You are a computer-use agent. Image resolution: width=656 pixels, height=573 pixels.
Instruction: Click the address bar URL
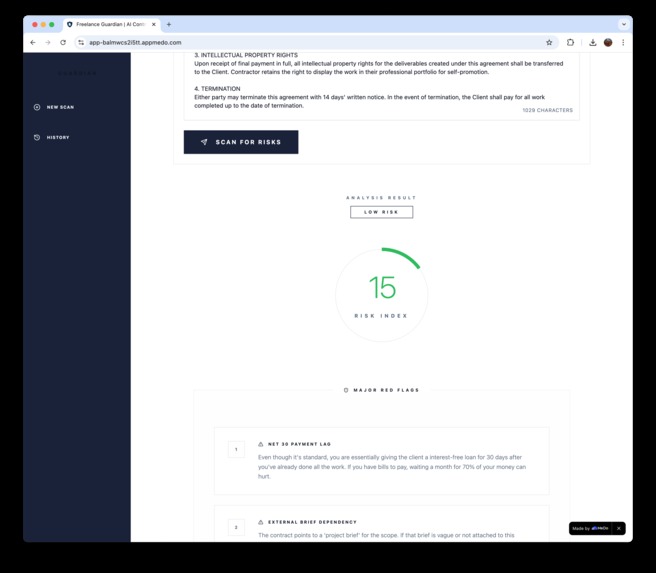coord(135,42)
